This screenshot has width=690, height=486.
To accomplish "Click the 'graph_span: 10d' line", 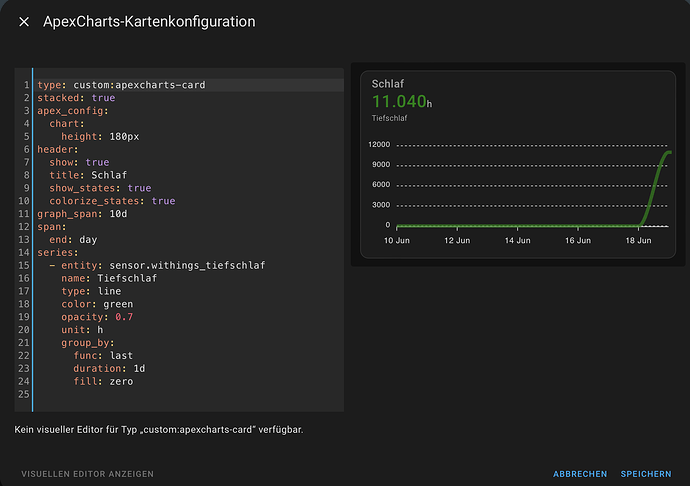I will [82, 214].
